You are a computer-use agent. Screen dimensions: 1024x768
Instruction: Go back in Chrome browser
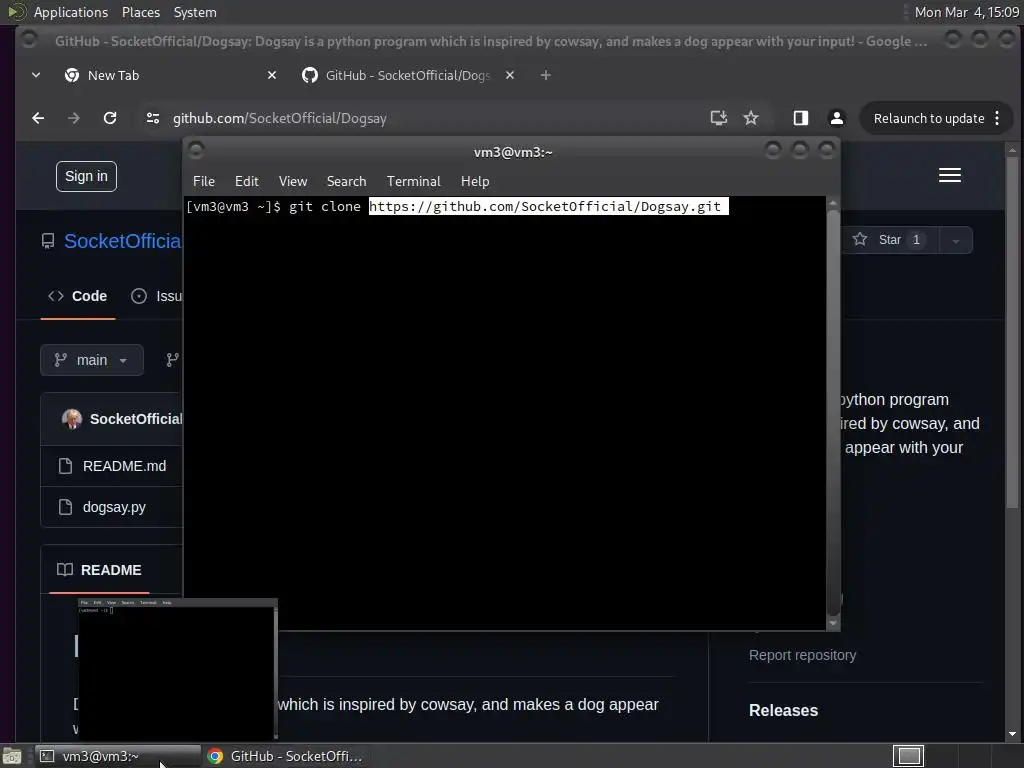[38, 118]
